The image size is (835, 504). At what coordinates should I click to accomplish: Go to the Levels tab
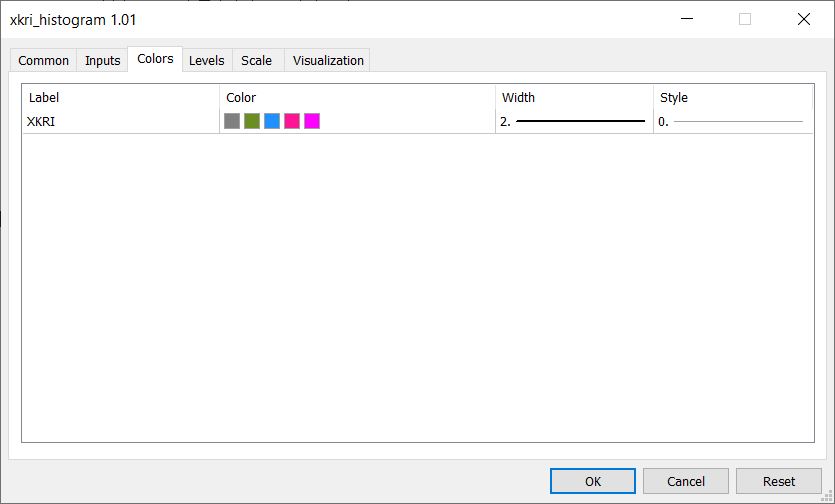pyautogui.click(x=207, y=60)
